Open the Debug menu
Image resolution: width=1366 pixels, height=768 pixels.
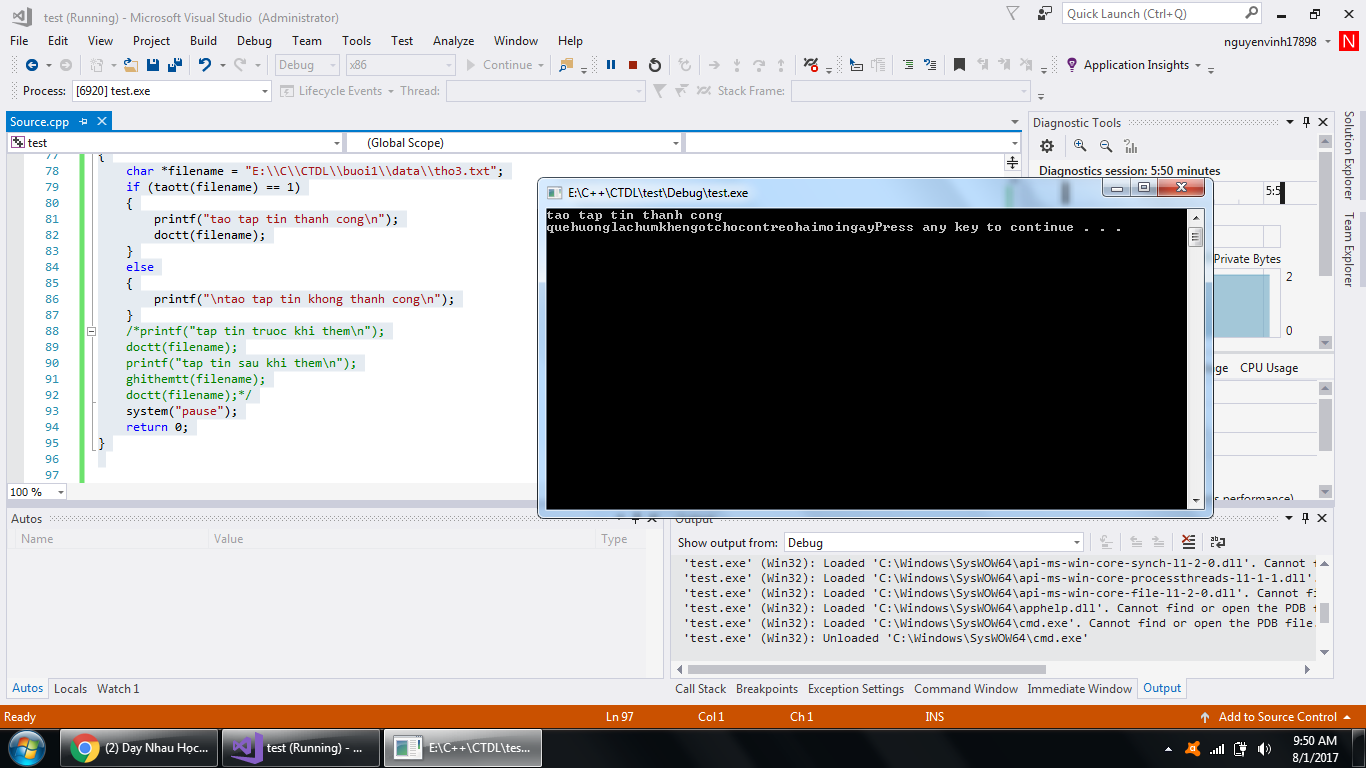(253, 41)
